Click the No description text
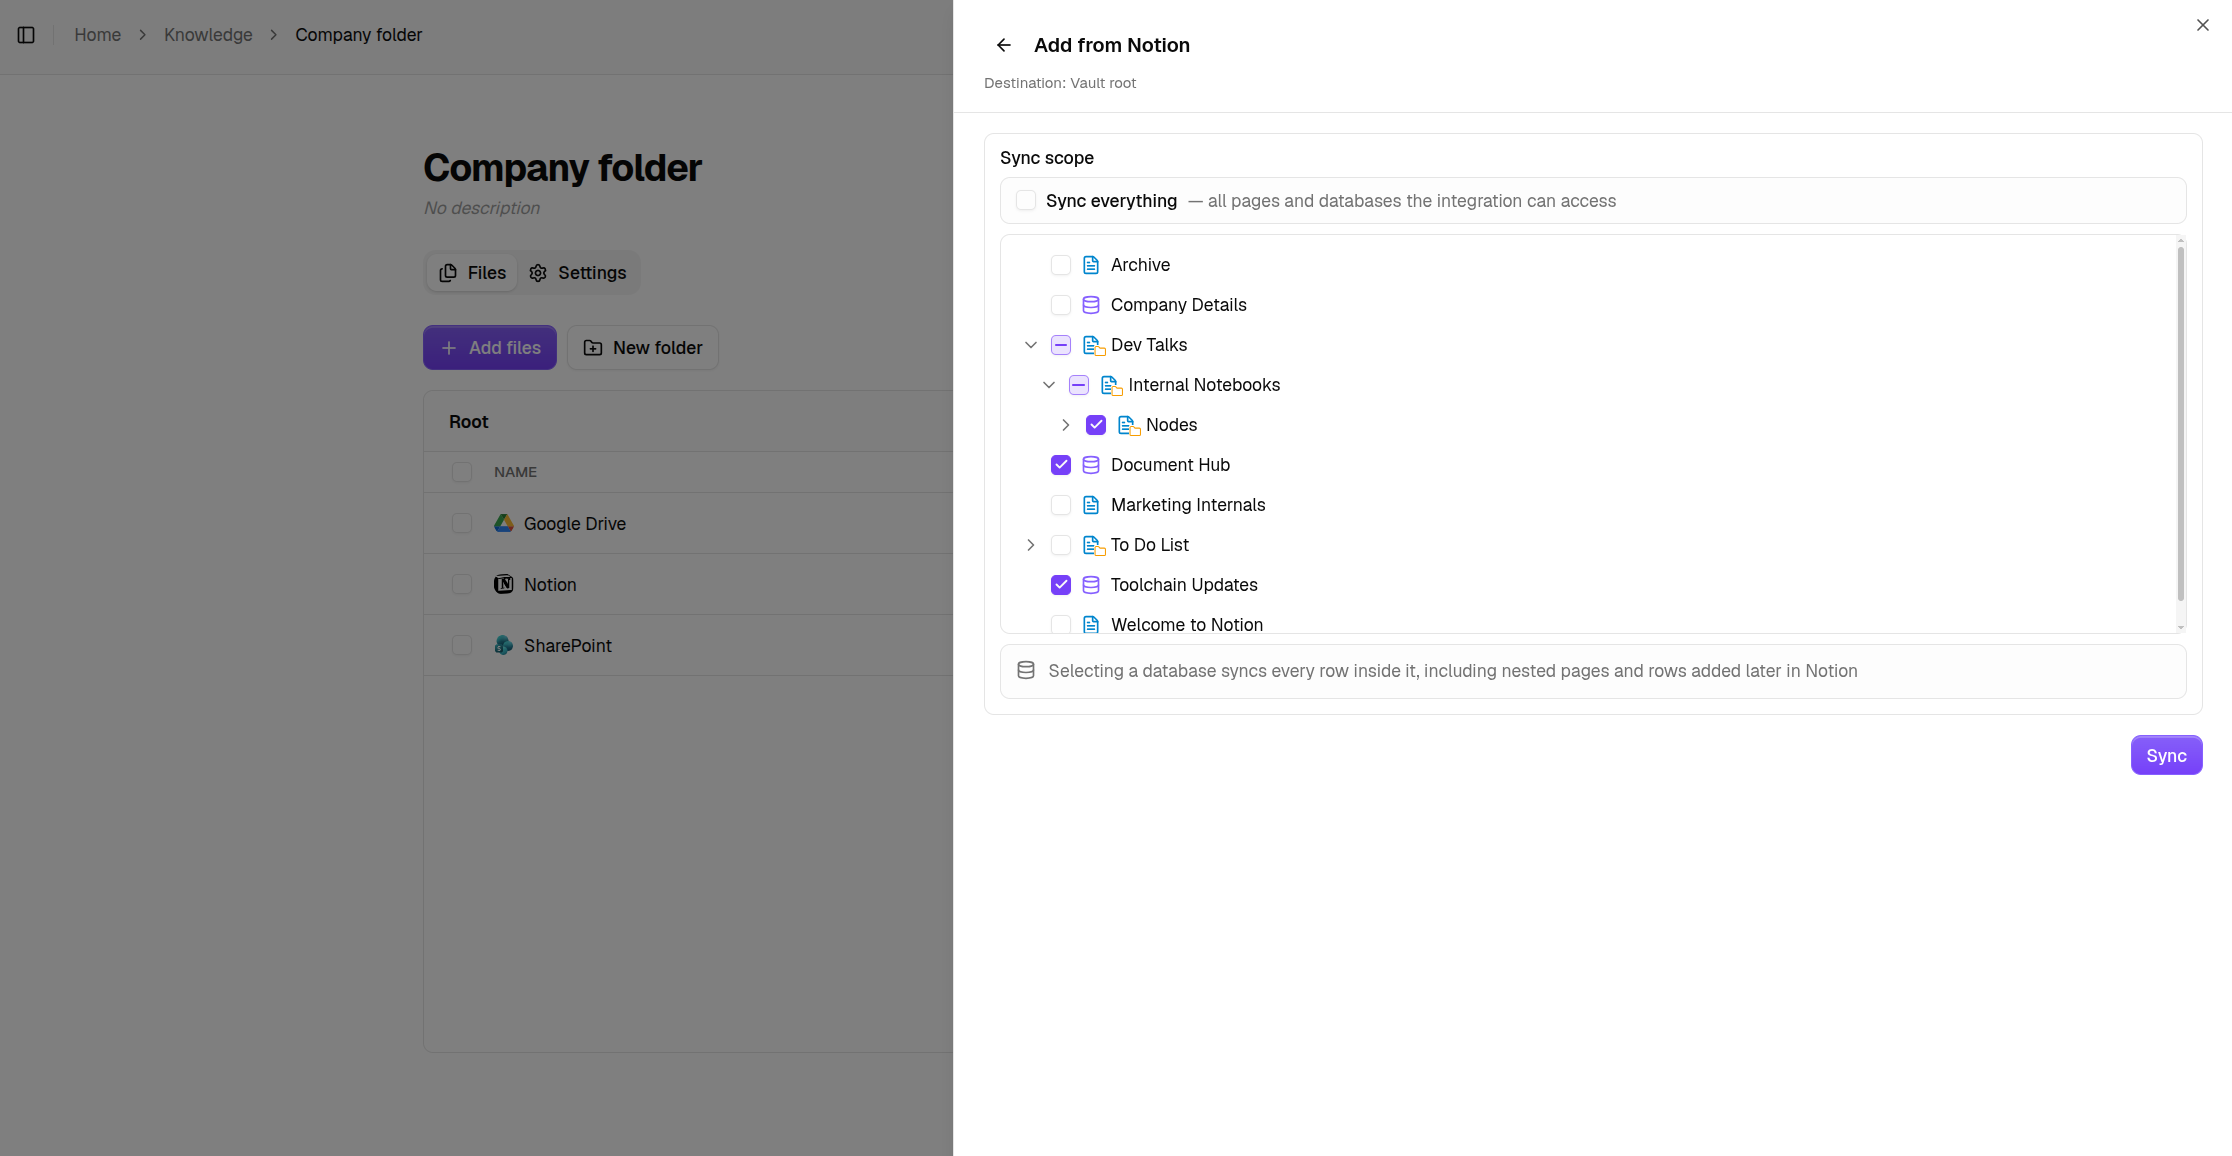Screen dimensions: 2232x1156 click(482, 208)
